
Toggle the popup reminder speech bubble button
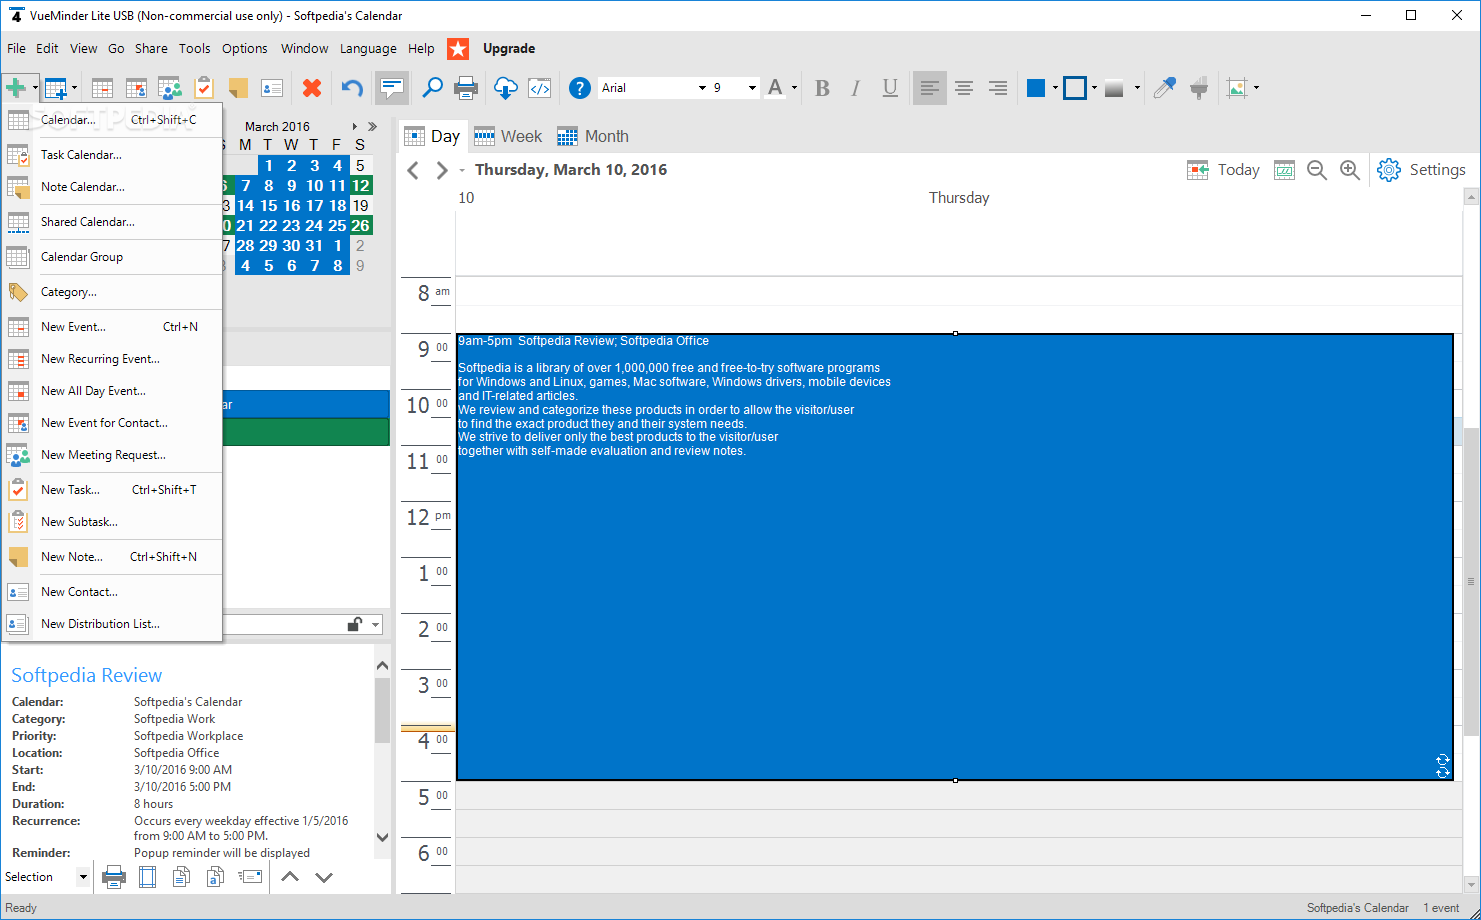click(x=392, y=88)
